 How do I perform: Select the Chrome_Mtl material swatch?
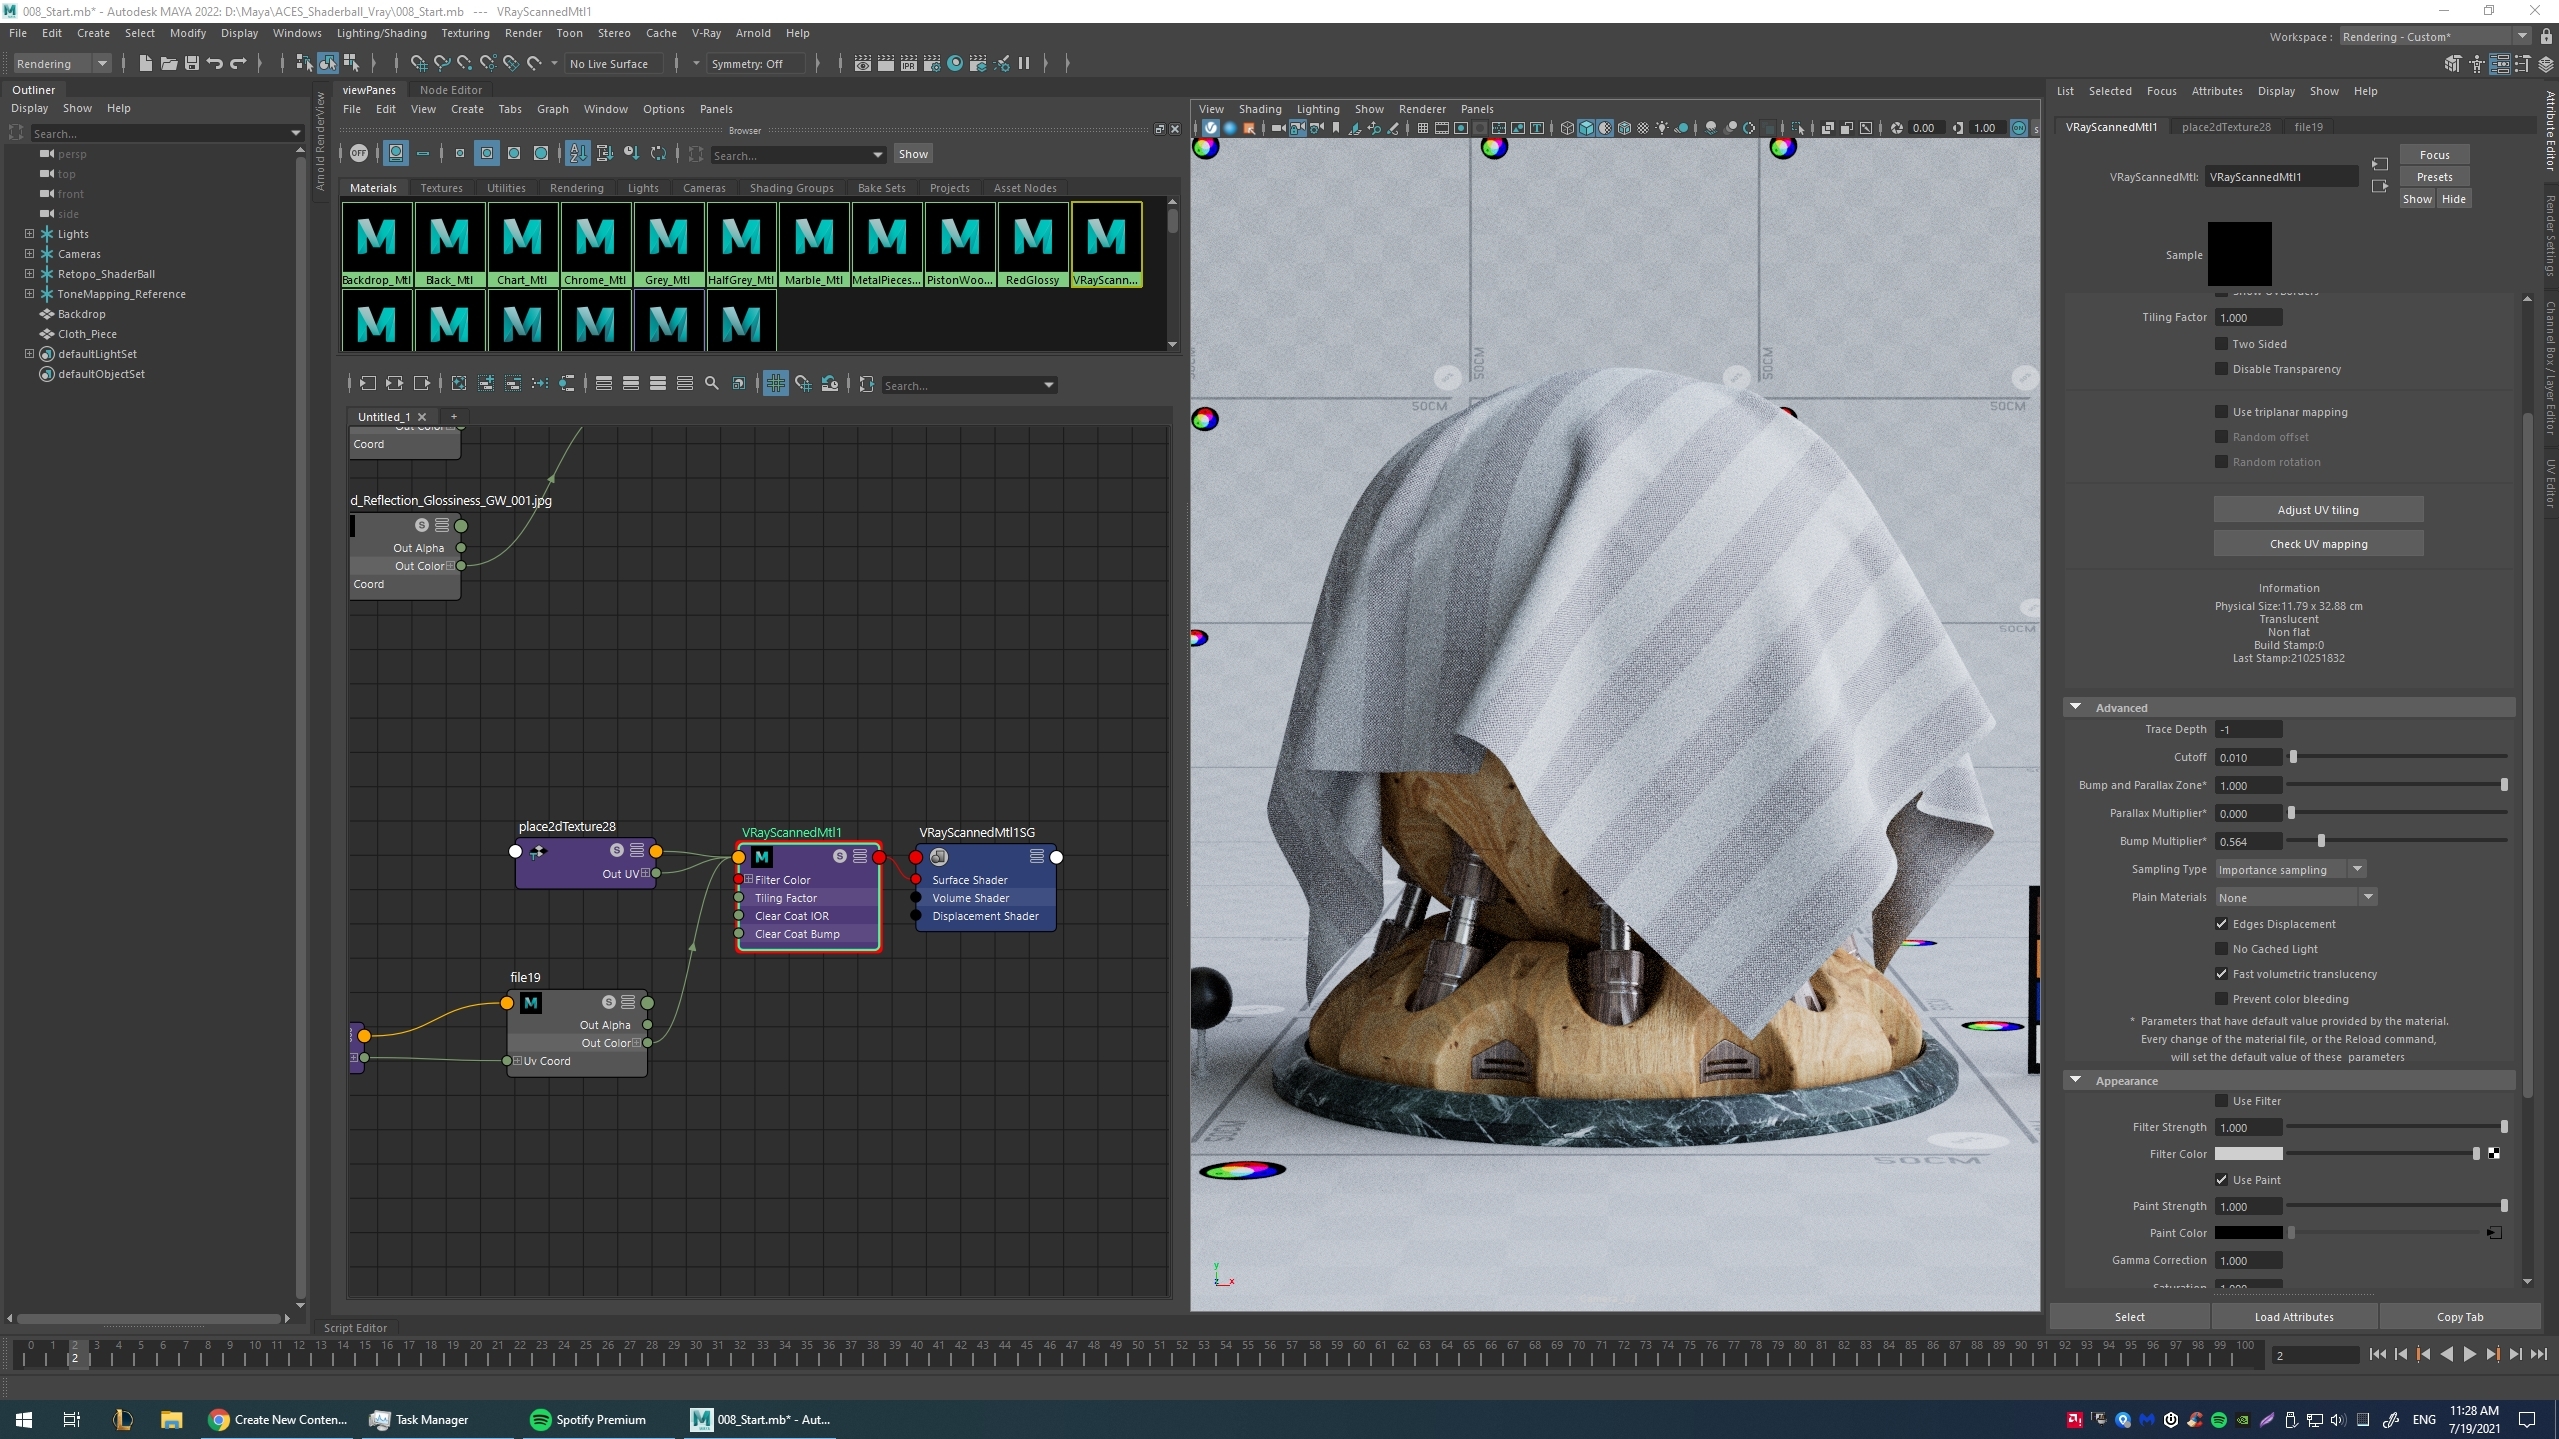[595, 245]
